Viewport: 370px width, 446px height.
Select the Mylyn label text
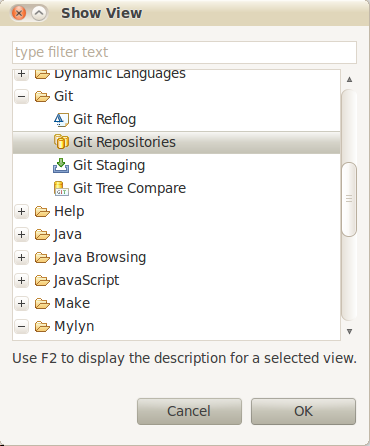[74, 327]
